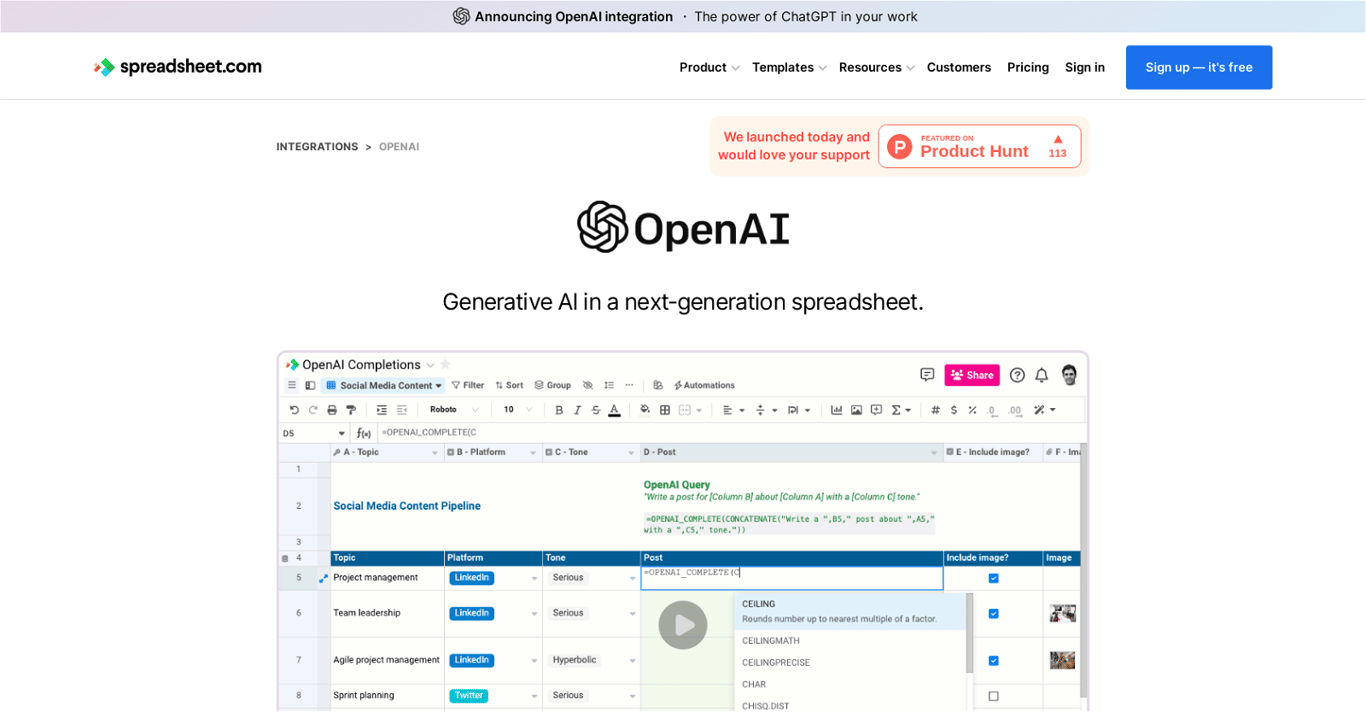This screenshot has width=1366, height=712.
Task: Star the OpenAI Completions workbook
Action: 445,365
